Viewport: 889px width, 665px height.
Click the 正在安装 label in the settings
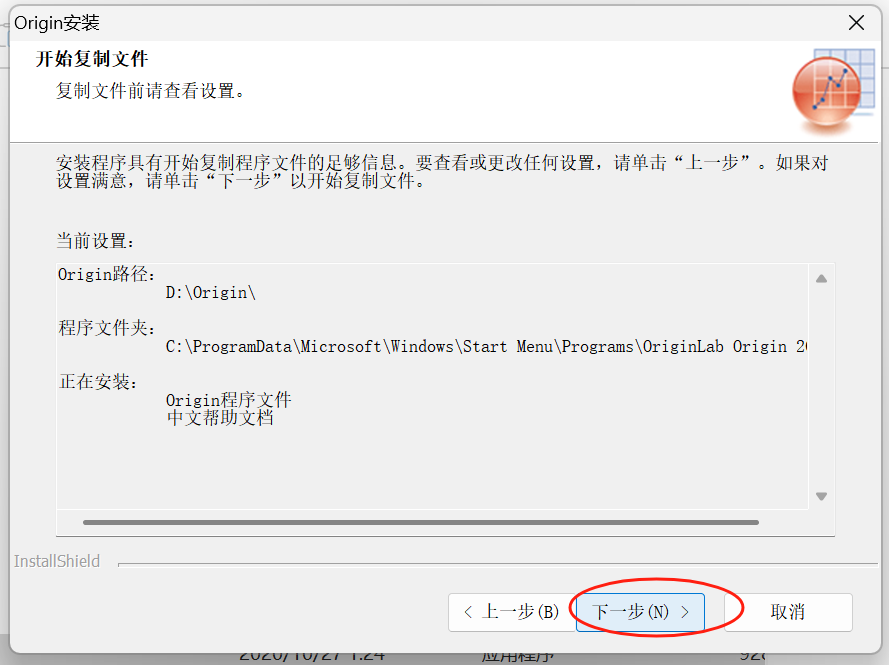[x=98, y=382]
